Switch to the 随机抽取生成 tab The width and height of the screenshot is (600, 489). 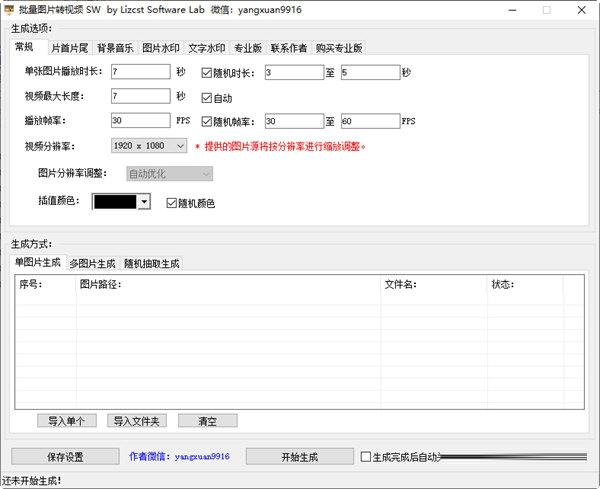click(x=152, y=264)
